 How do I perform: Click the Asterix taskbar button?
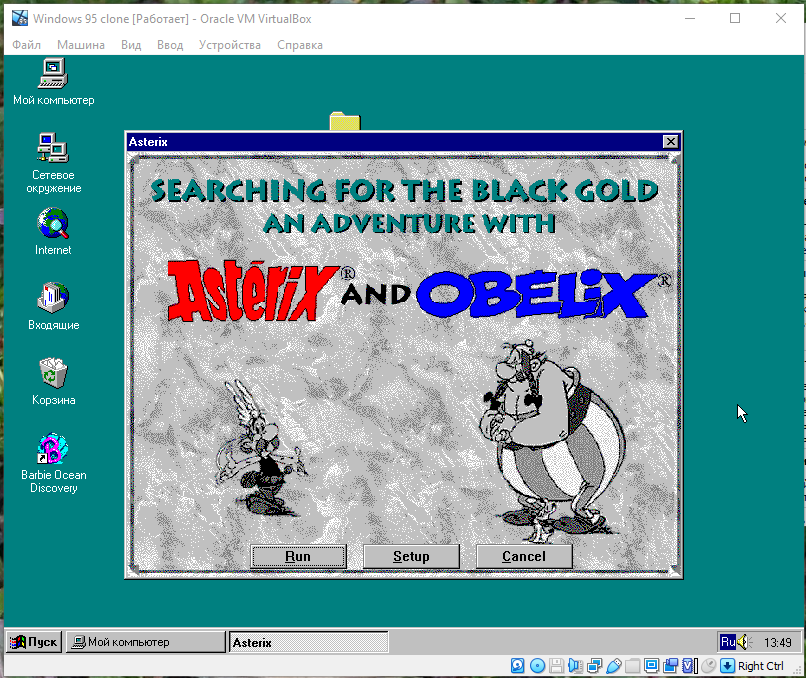click(308, 642)
